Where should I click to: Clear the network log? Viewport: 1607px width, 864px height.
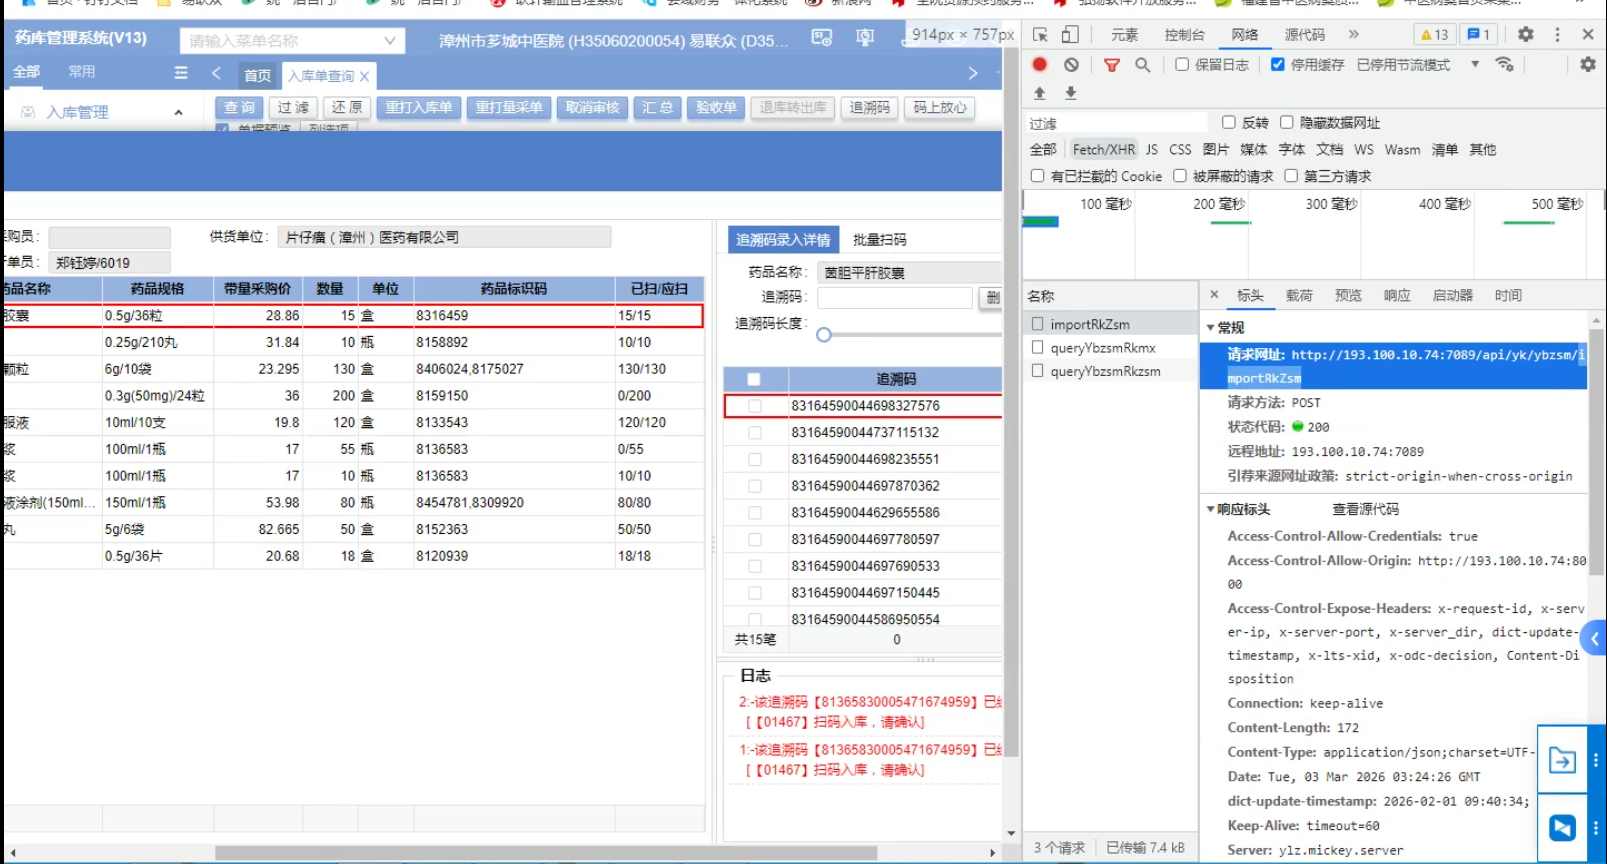[x=1071, y=65]
